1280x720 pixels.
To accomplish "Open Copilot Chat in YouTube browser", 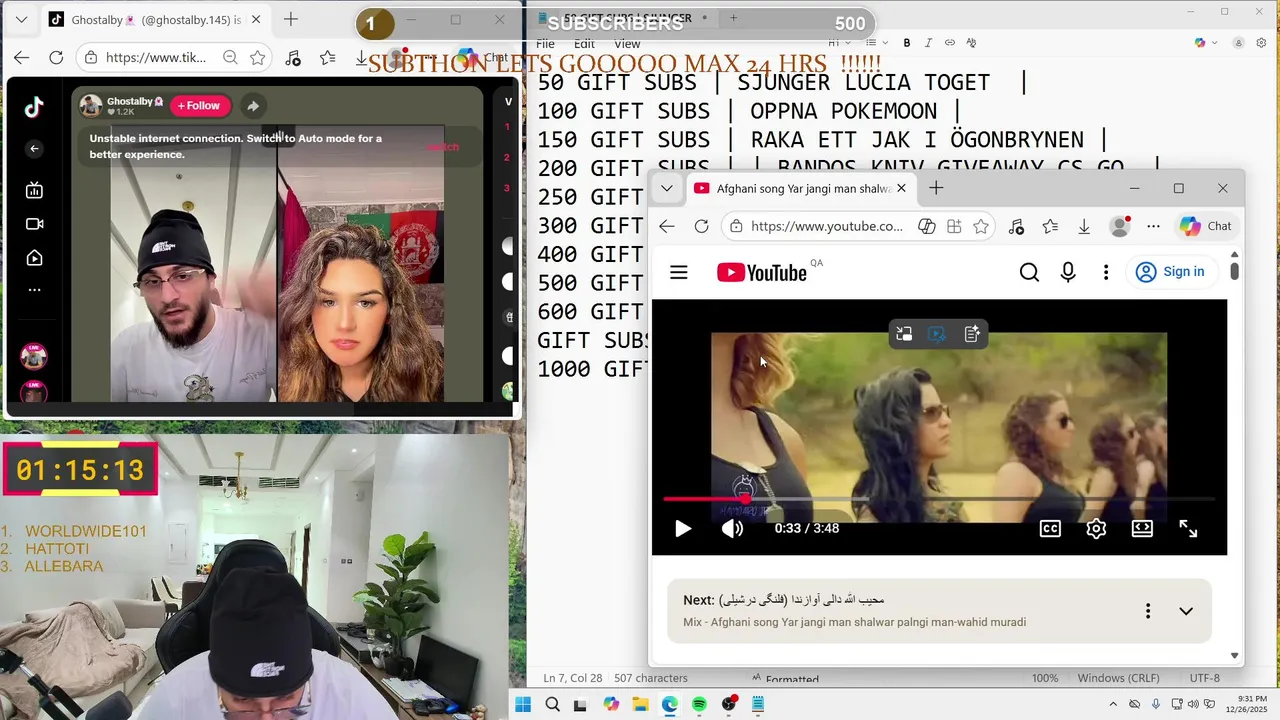I will (1206, 227).
